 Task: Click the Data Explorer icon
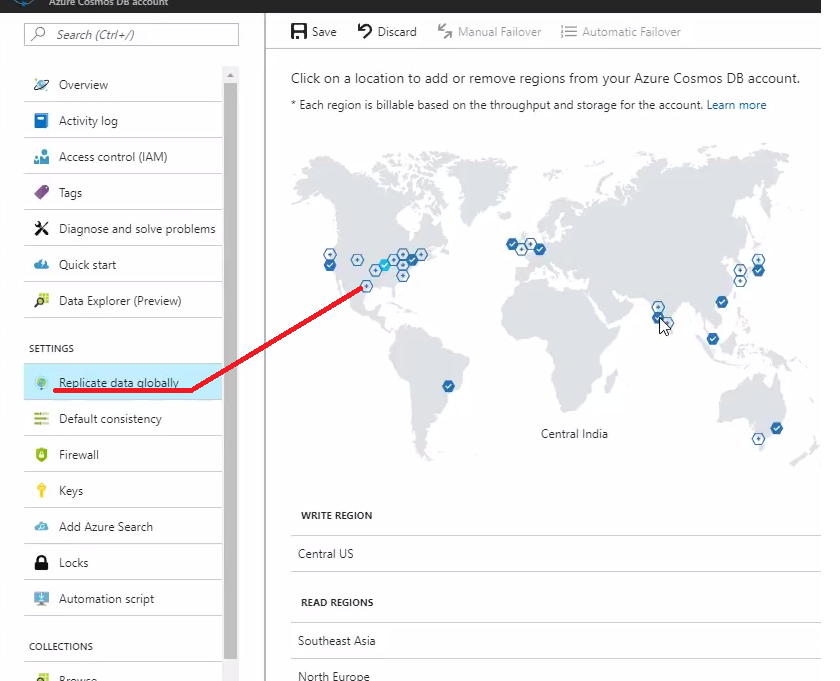[41, 300]
